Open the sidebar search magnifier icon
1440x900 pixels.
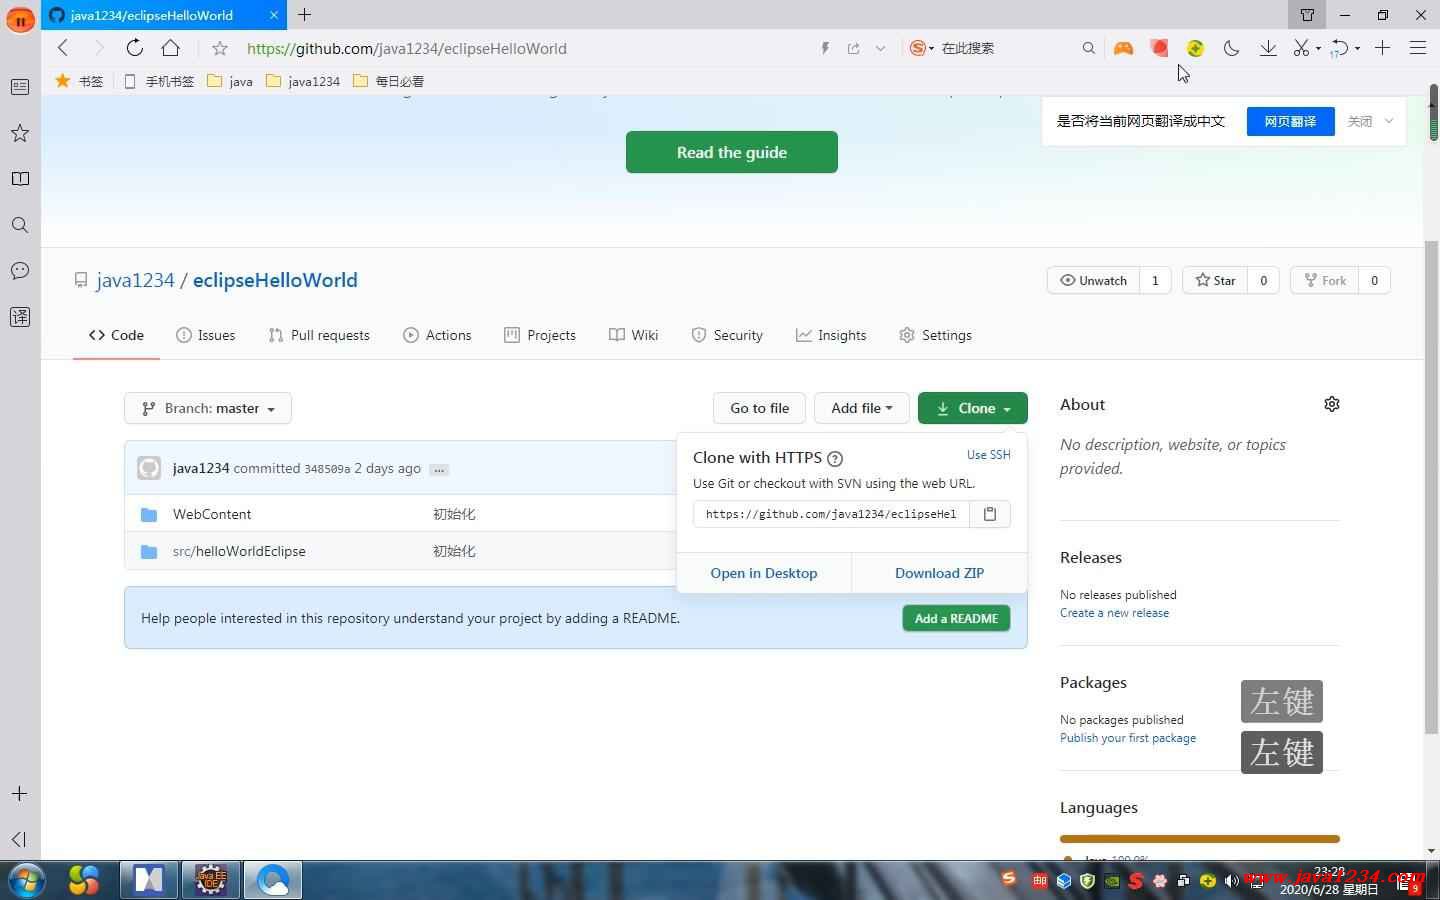(19, 225)
